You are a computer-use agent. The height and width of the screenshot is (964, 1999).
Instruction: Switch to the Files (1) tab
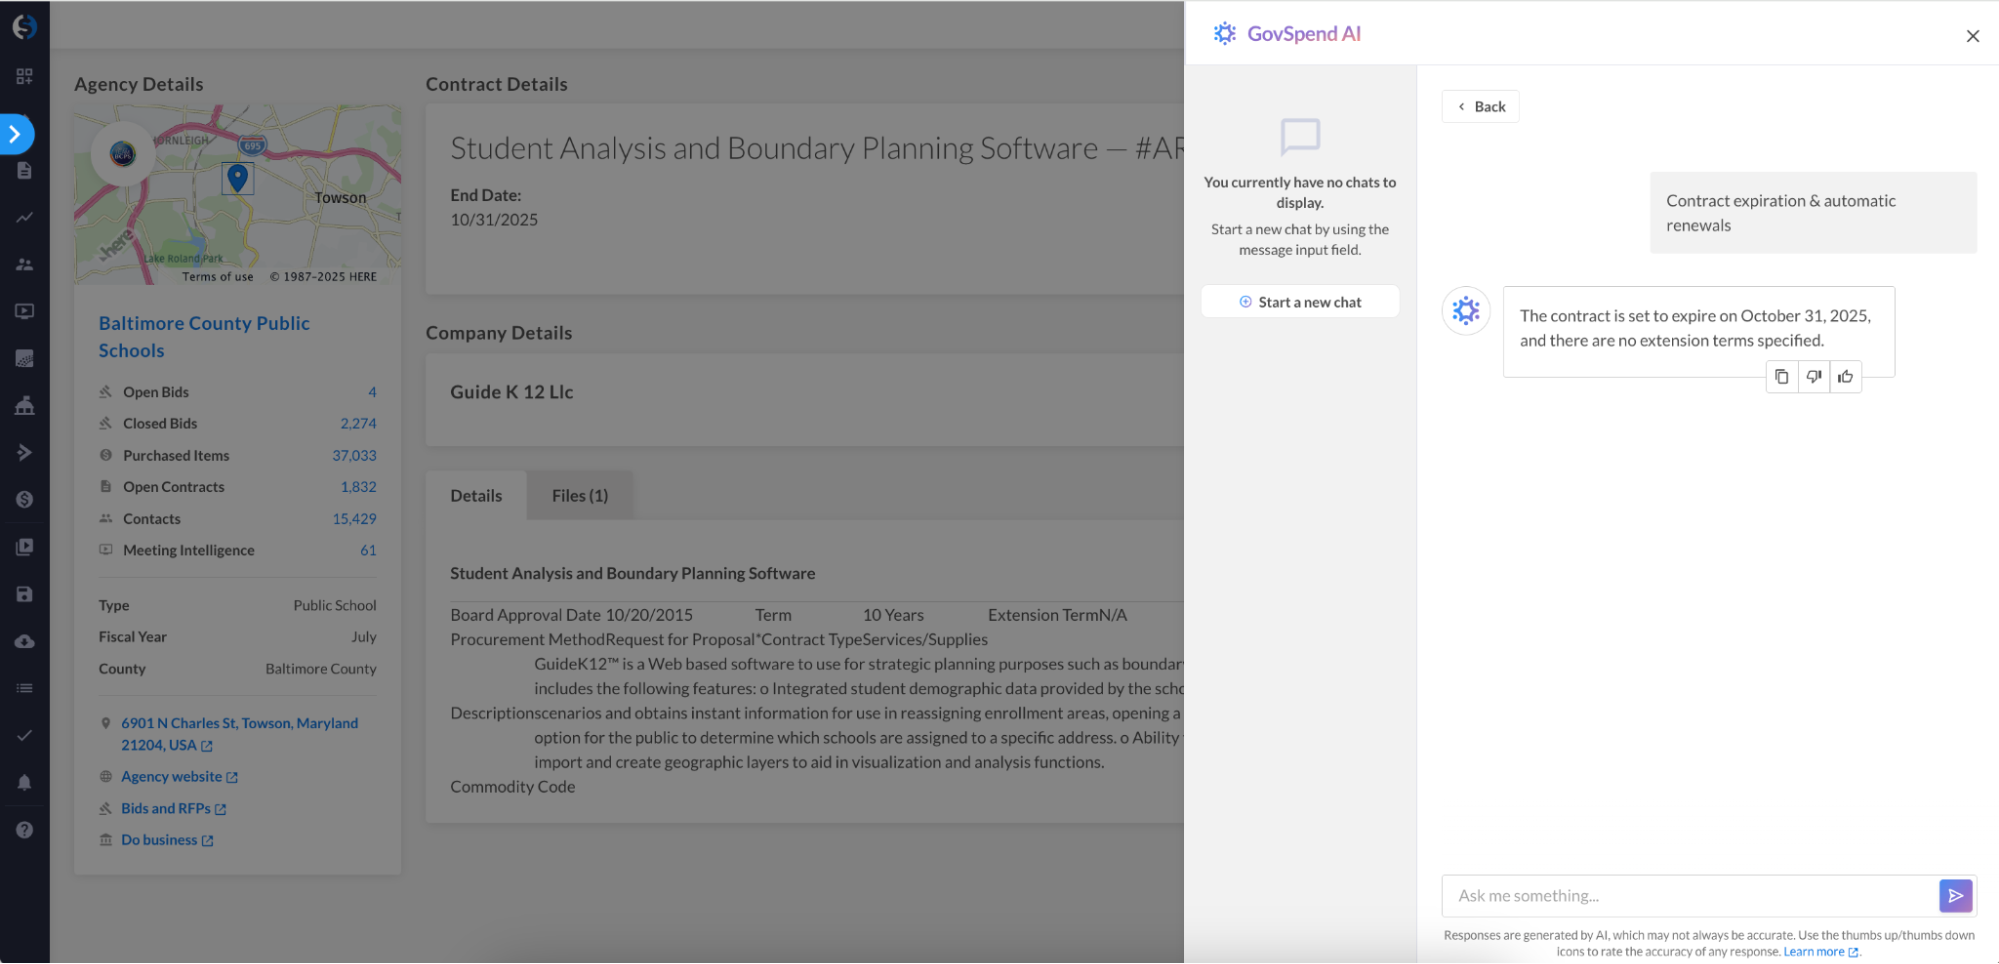point(579,496)
